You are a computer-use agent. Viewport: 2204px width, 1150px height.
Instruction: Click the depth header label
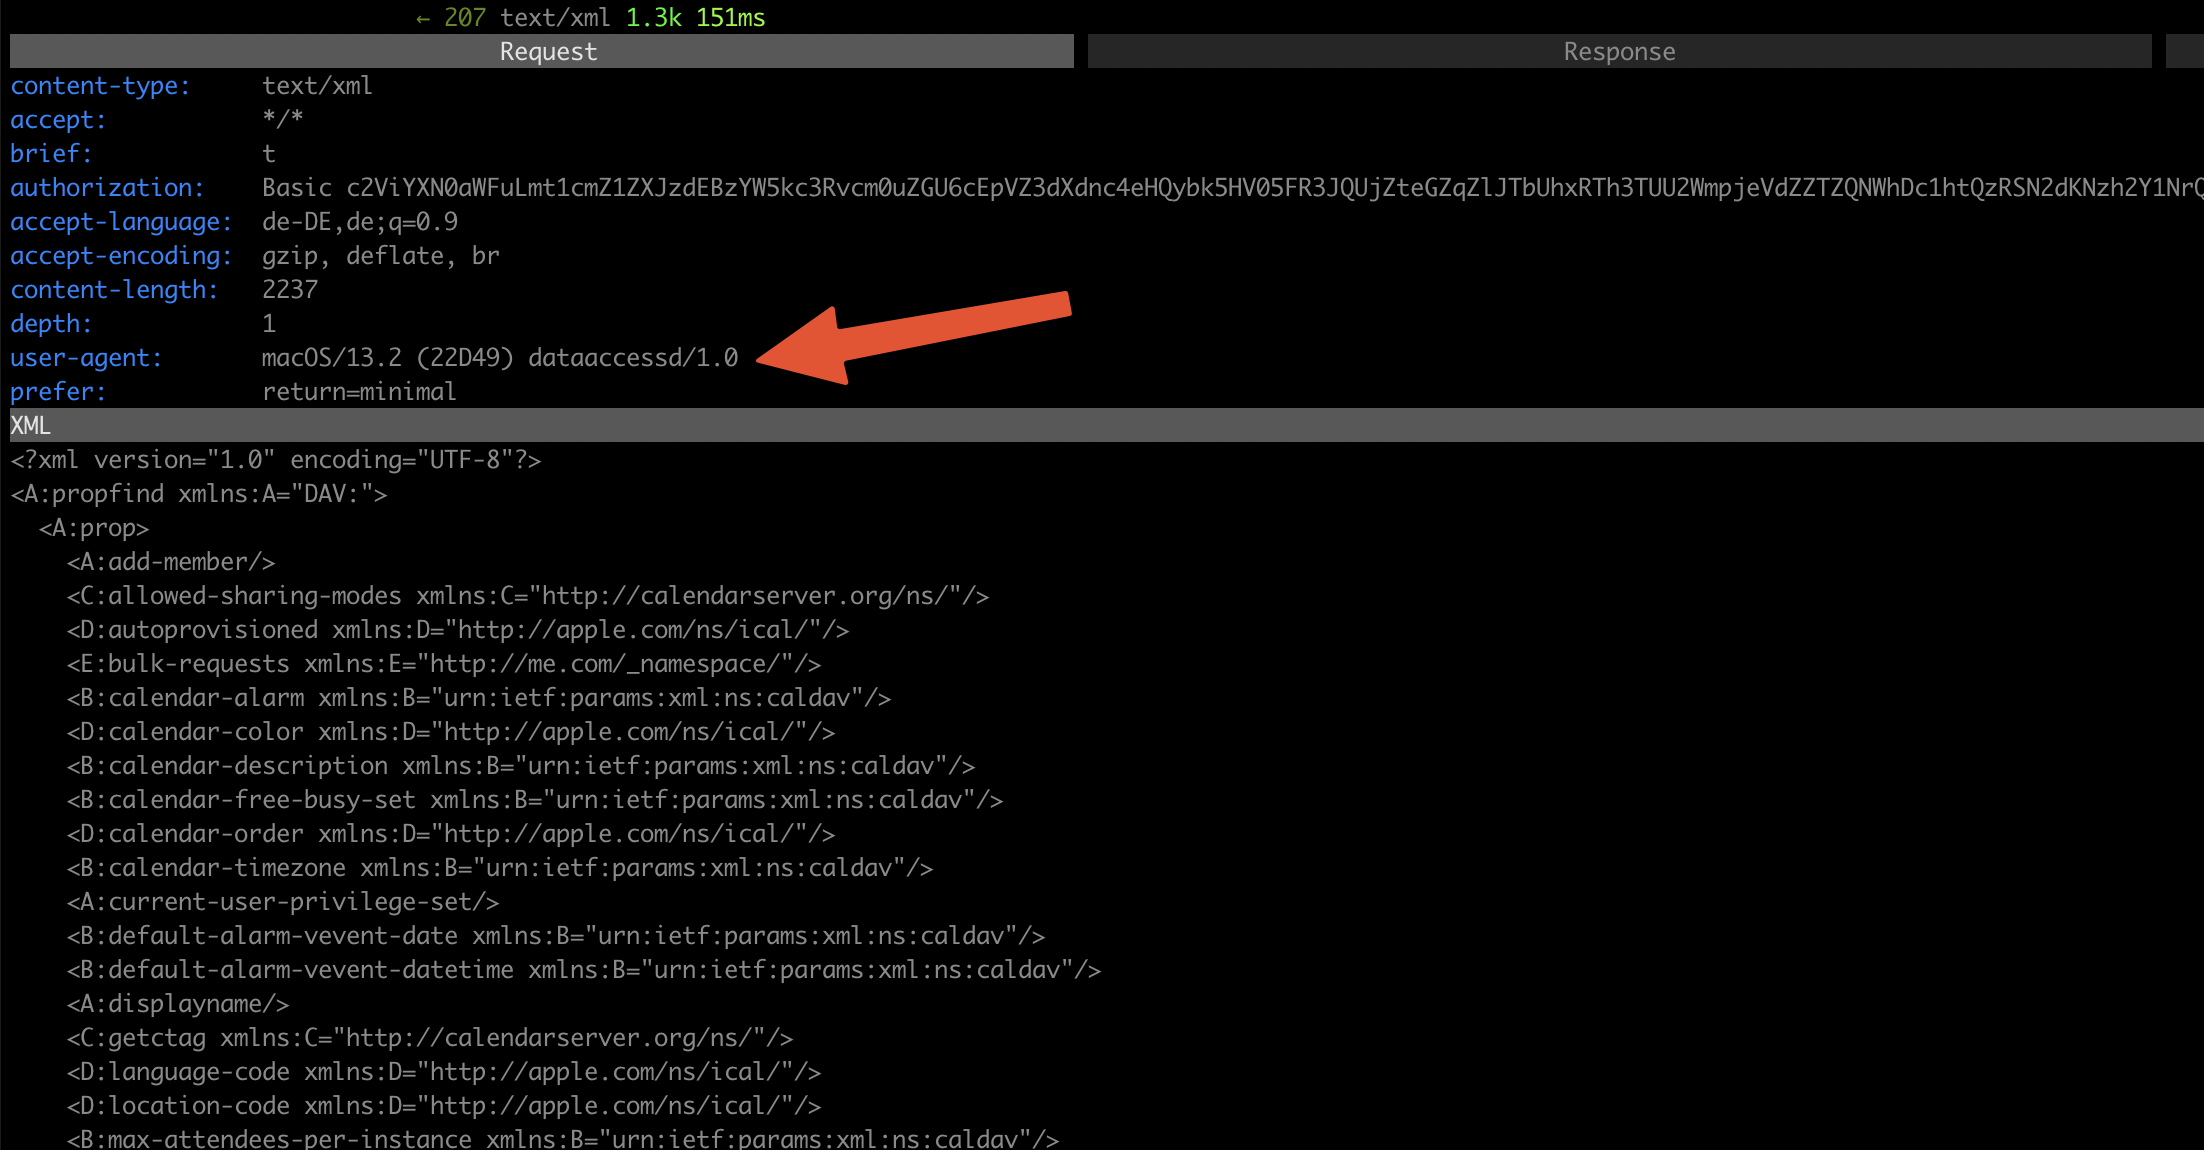click(51, 324)
